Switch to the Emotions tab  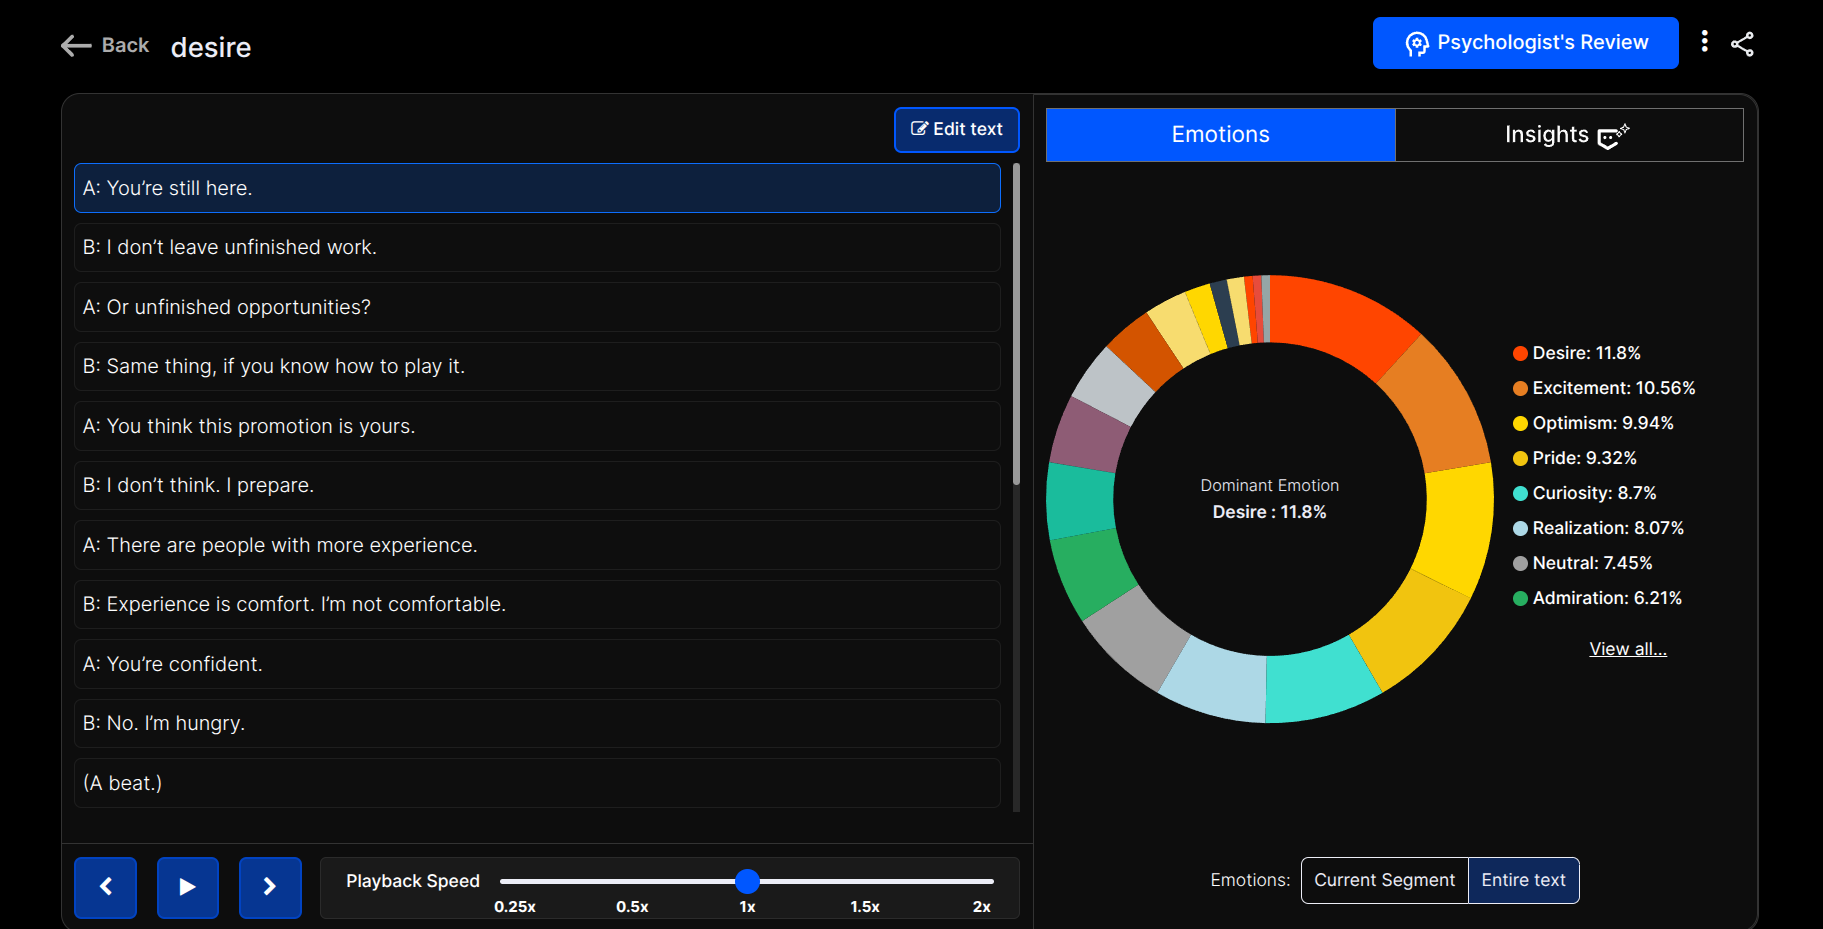1220,135
